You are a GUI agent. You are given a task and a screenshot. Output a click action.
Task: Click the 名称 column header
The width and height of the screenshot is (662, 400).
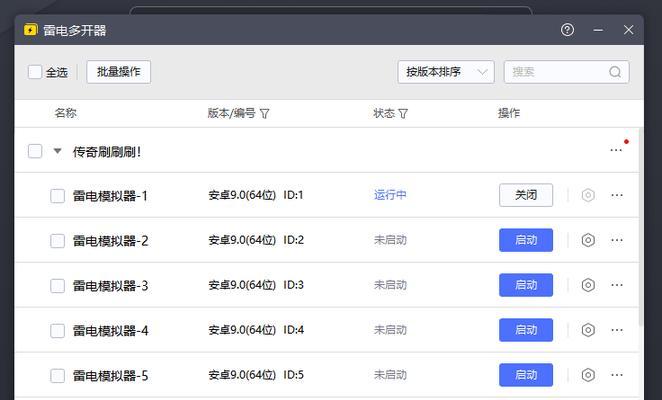click(65, 113)
